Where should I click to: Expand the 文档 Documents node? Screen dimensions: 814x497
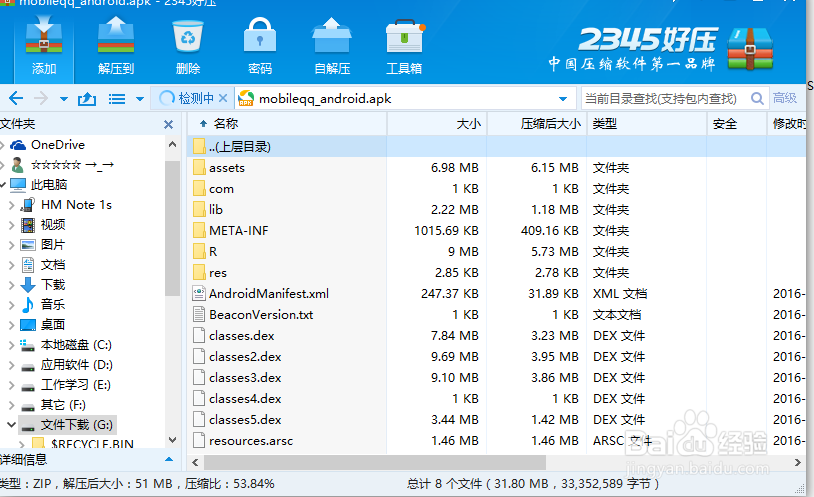click(x=12, y=265)
